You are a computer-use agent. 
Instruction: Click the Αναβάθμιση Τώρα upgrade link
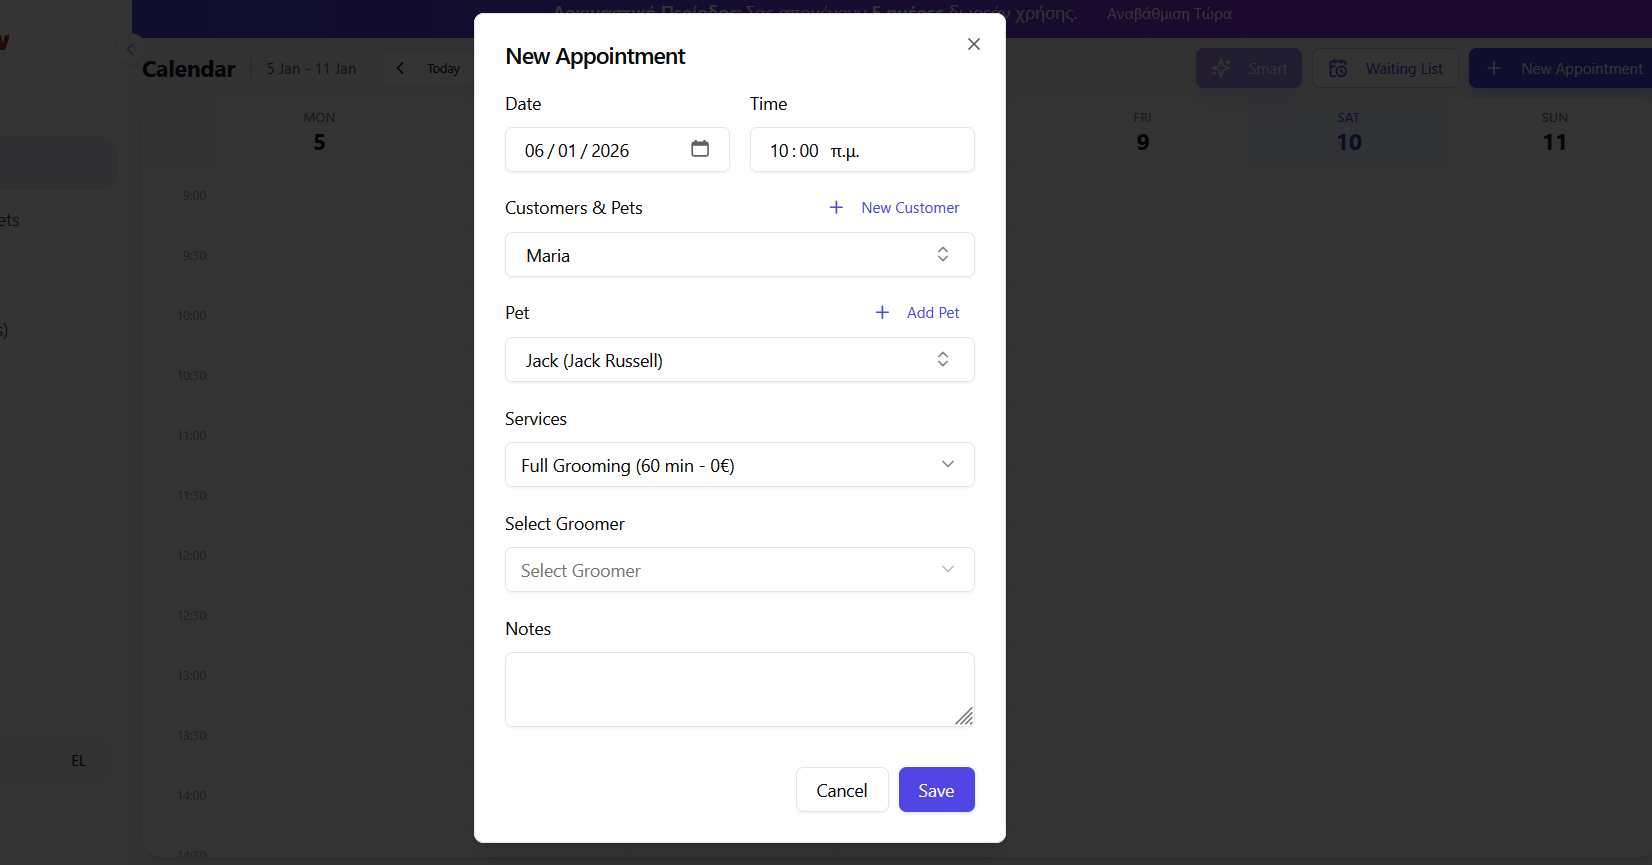(x=1168, y=14)
